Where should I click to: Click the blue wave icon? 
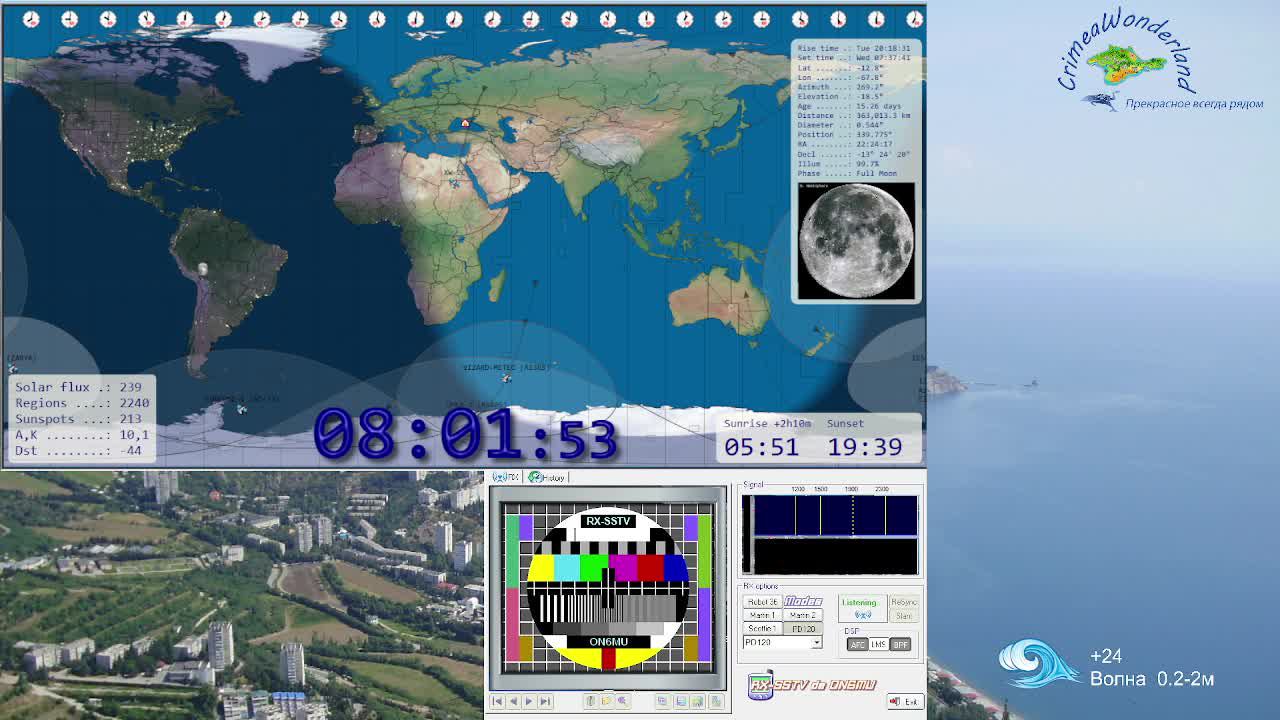1039,664
